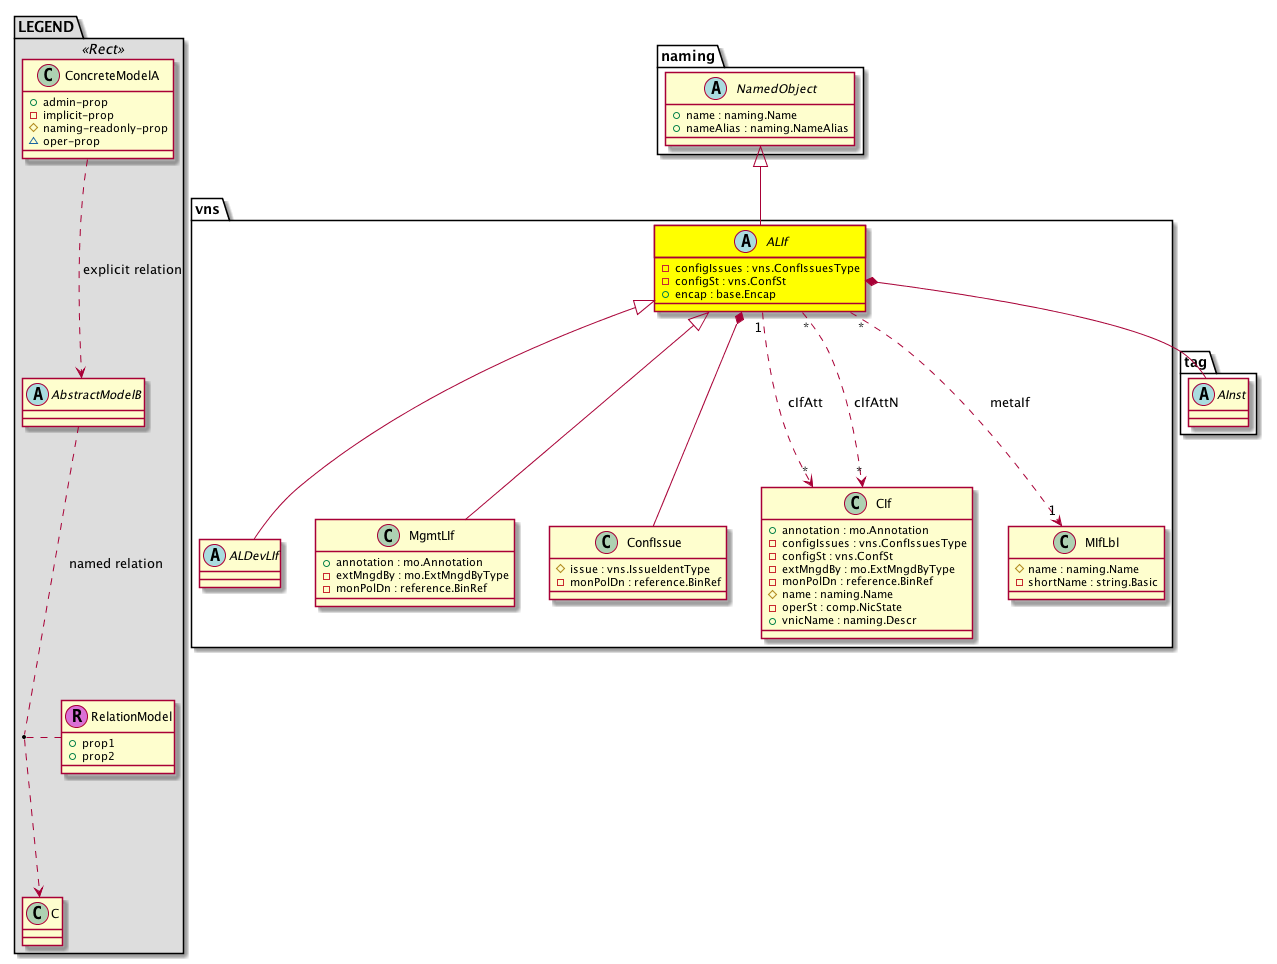Click the MIfLbl class circle icon
1277x964 pixels.
1065,542
